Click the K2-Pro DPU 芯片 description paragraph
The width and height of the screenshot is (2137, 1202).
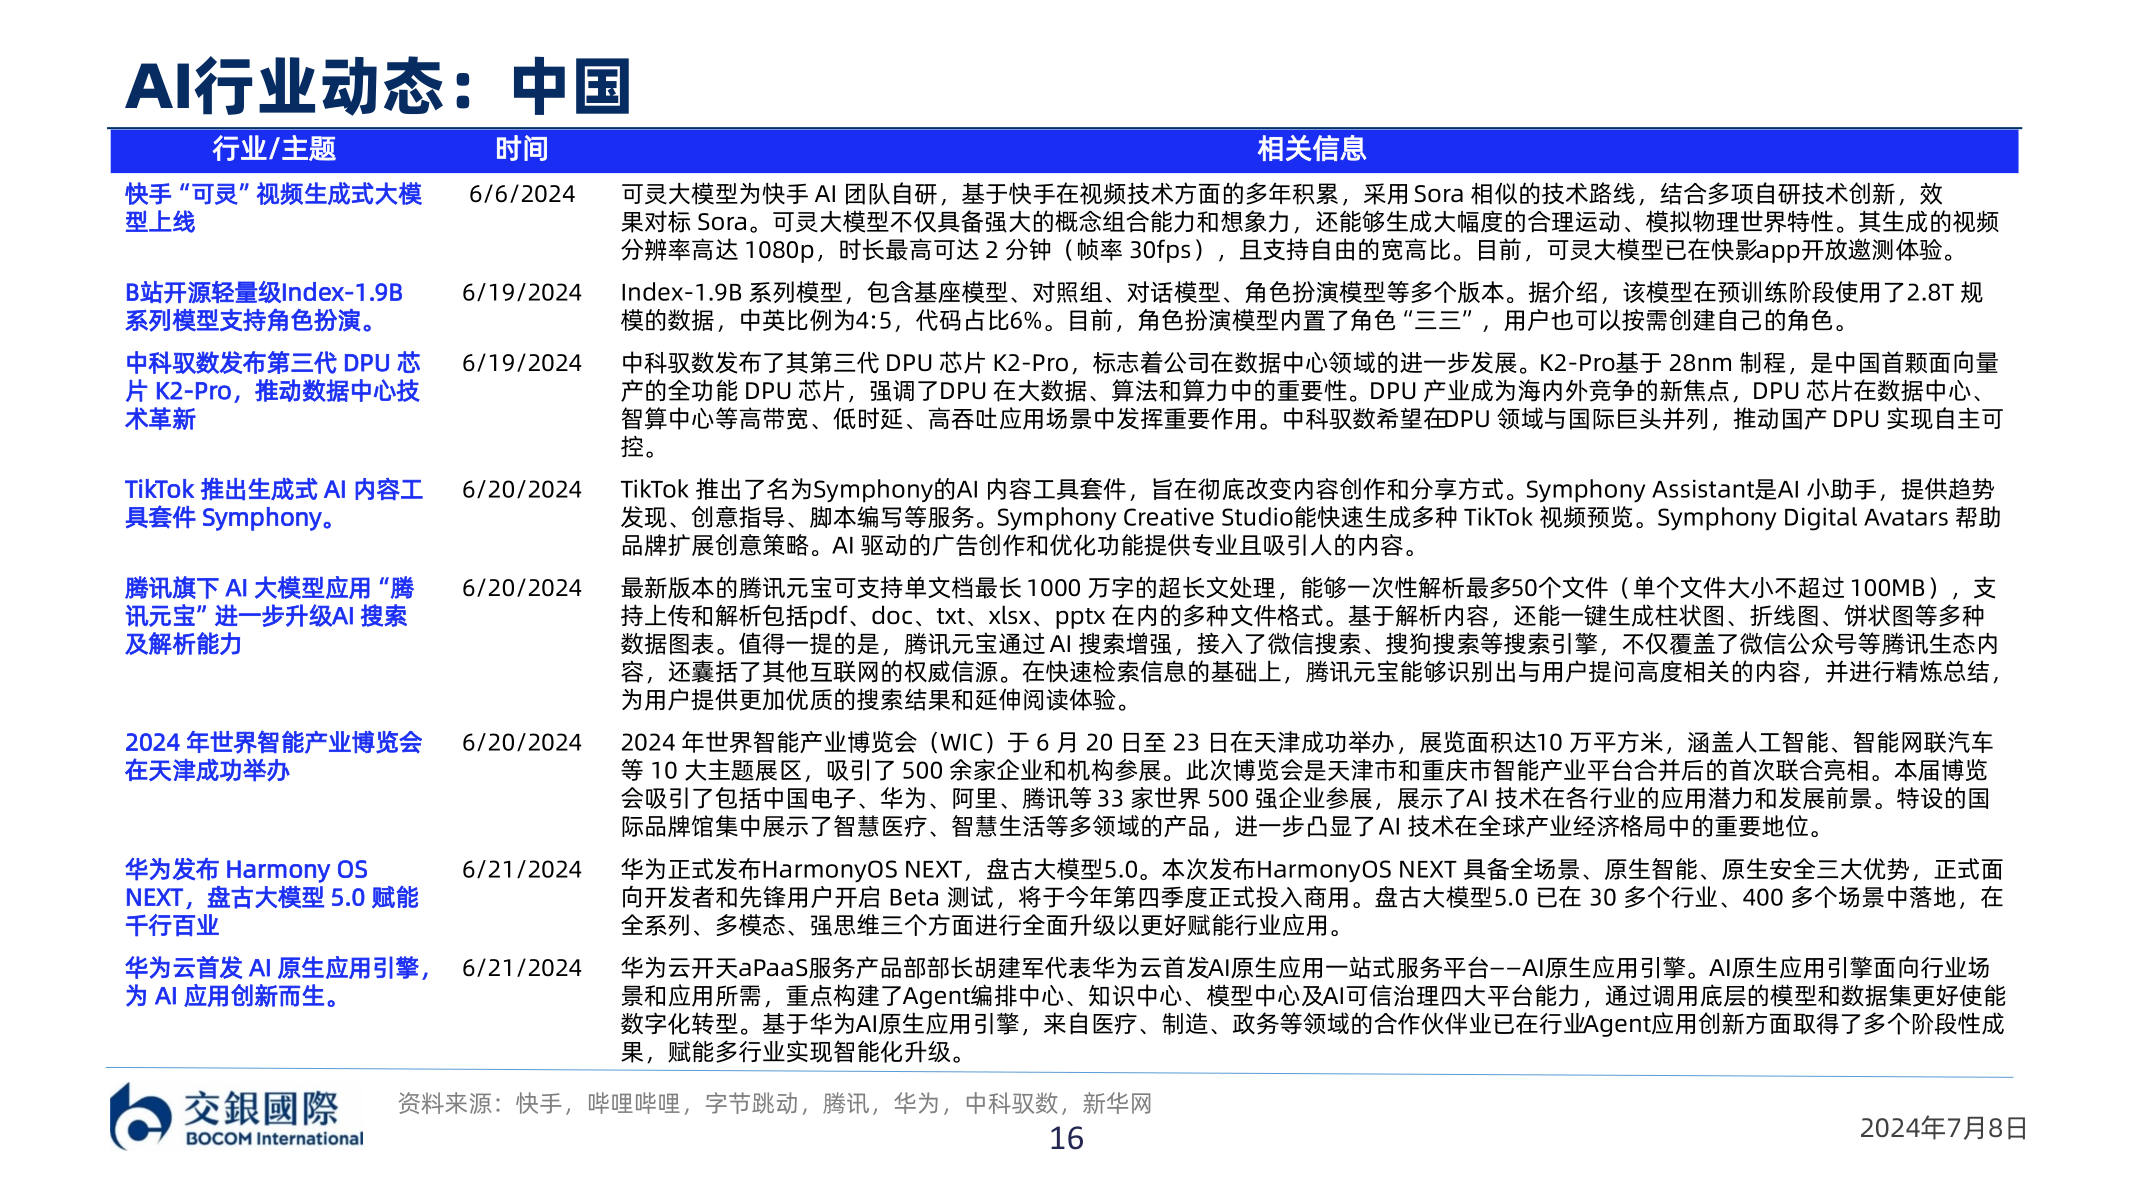point(1312,405)
